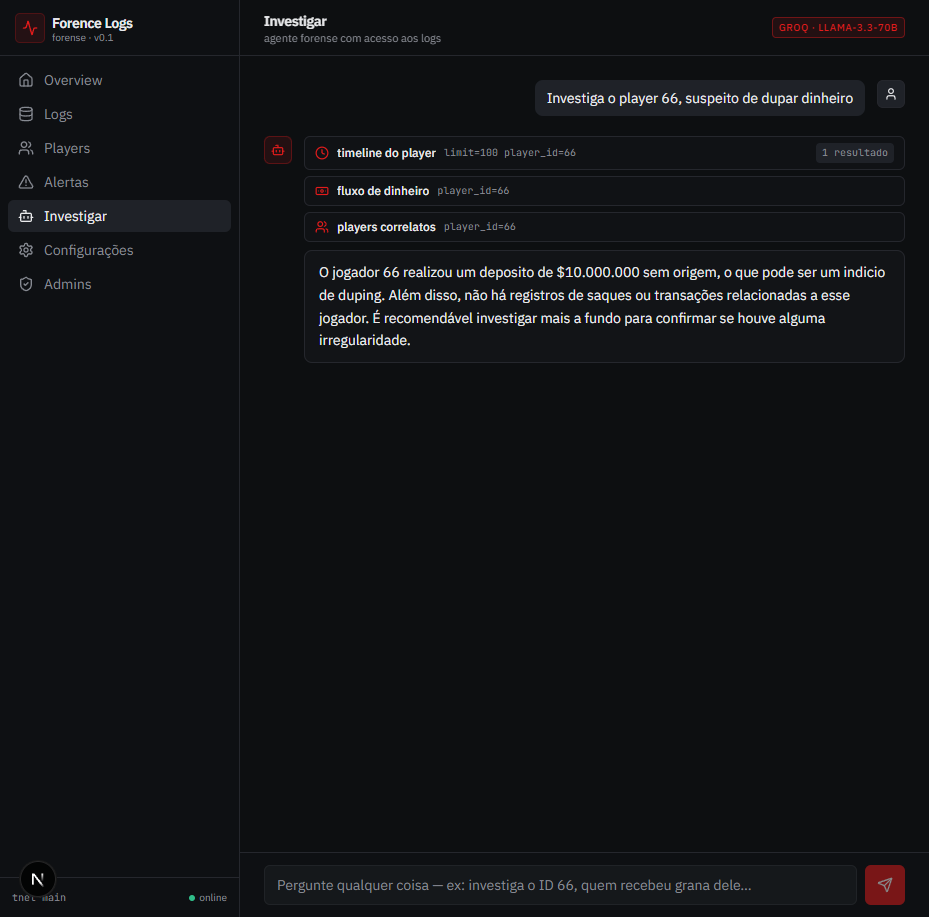Screen dimensions: 929x917
Task: Click the money icon on fluxo de dinheiro
Action: pos(322,191)
